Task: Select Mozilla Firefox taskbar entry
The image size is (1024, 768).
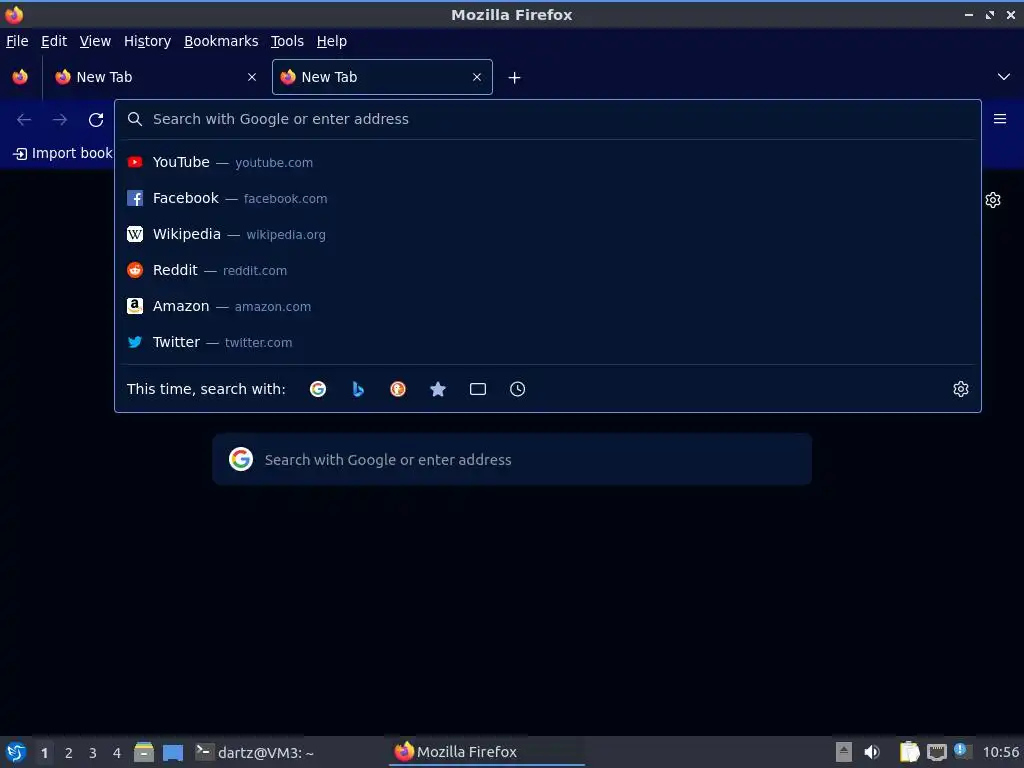Action: tap(487, 752)
